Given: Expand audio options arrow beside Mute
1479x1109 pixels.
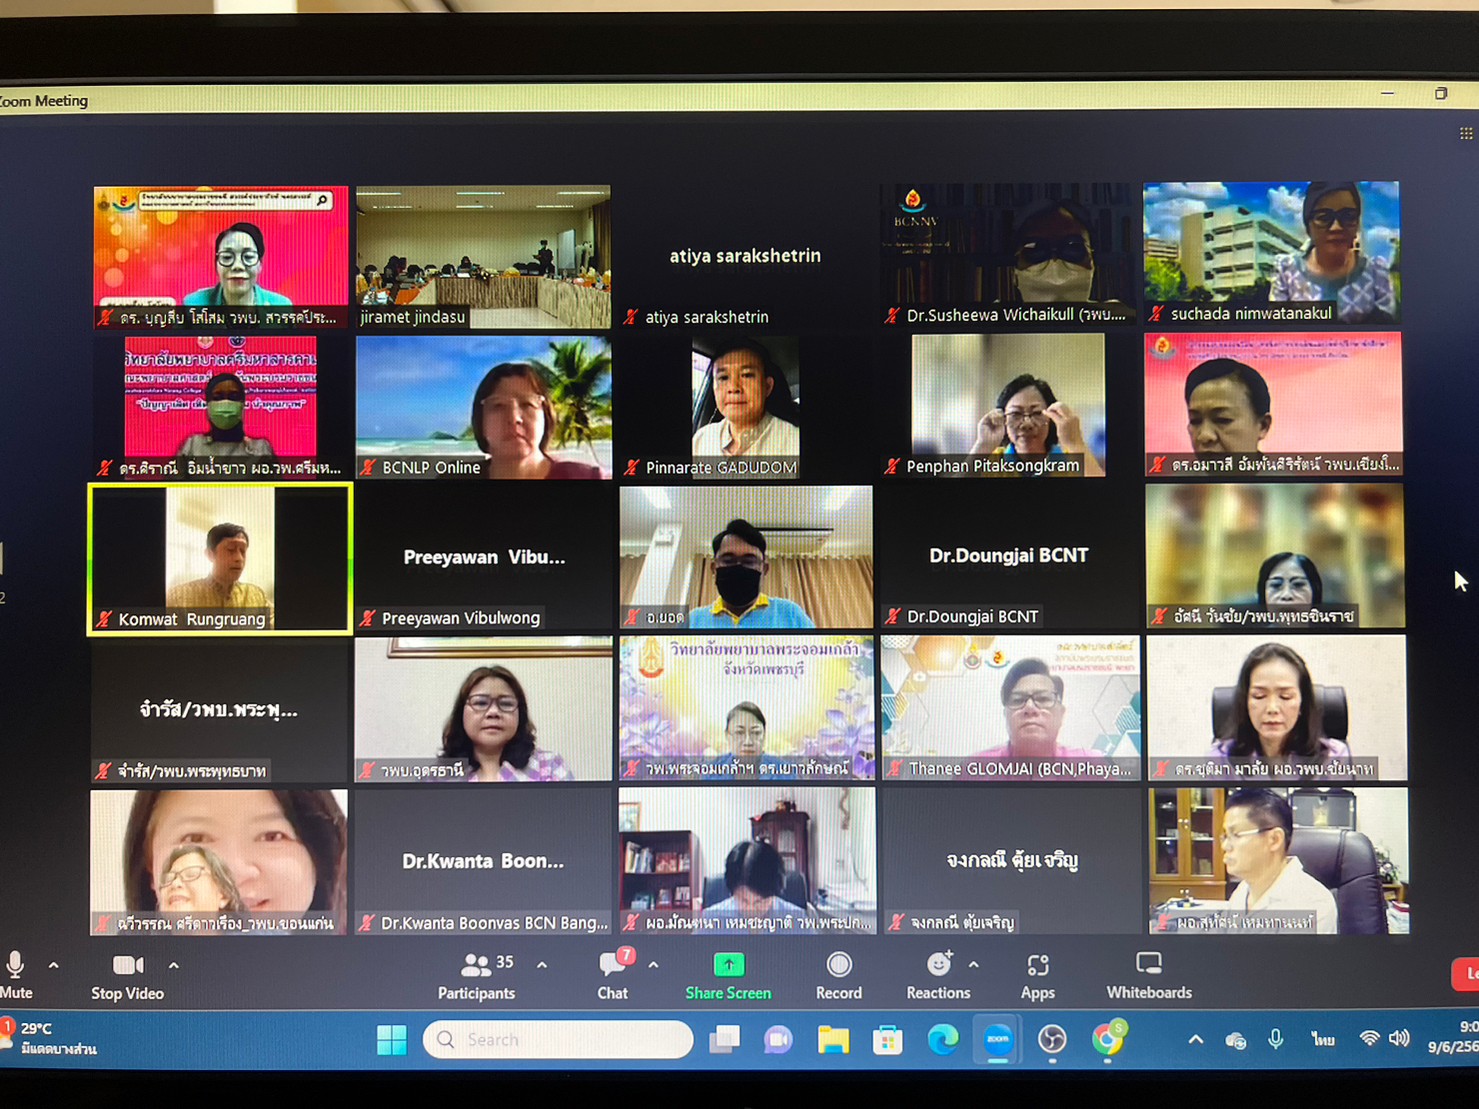Looking at the screenshot, I should pos(54,966).
